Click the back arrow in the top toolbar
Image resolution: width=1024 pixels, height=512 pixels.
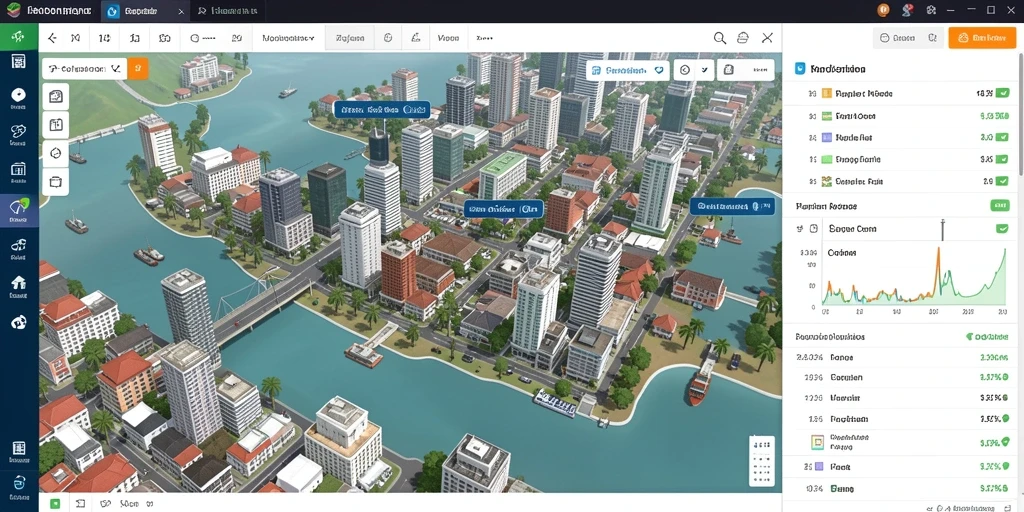point(52,38)
